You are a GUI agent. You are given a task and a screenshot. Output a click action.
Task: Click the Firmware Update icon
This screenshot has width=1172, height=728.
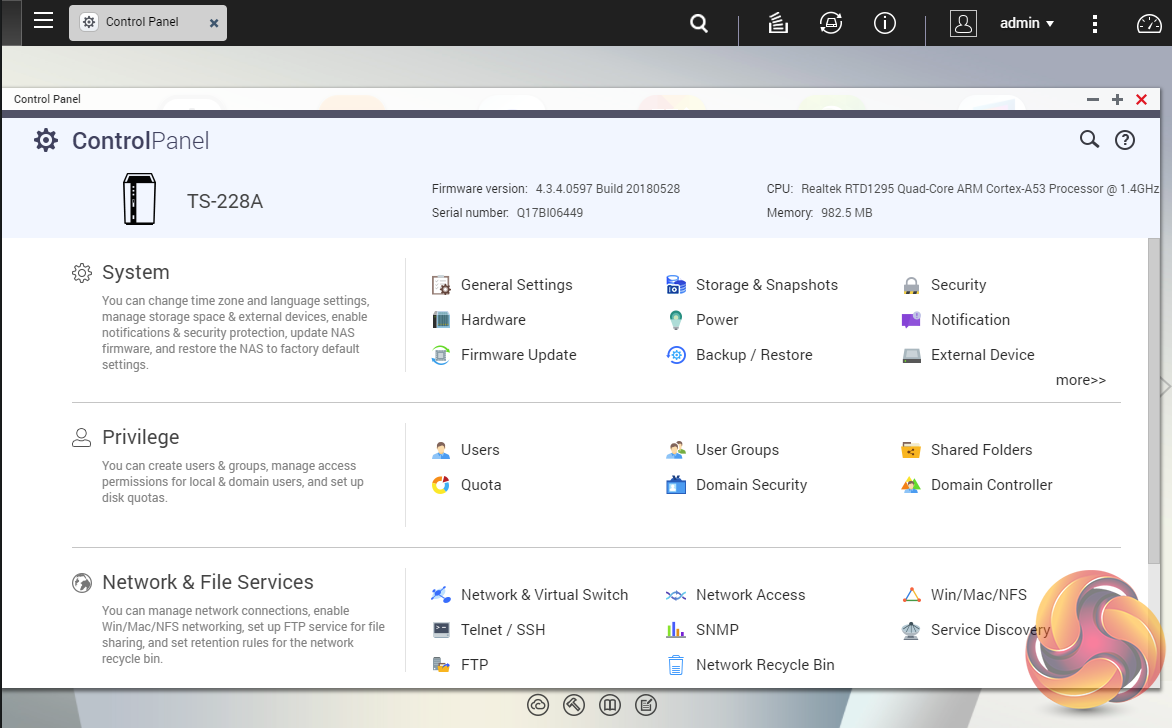click(441, 355)
